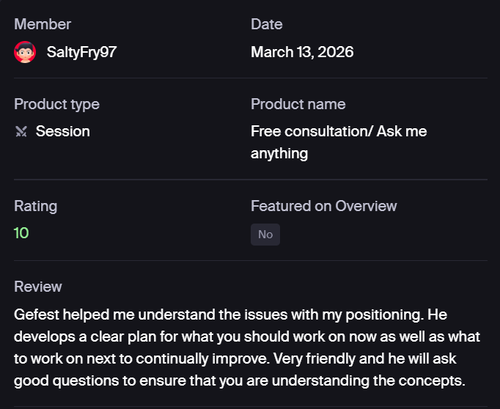This screenshot has width=500, height=409.
Task: Click the Product name label
Action: point(298,104)
